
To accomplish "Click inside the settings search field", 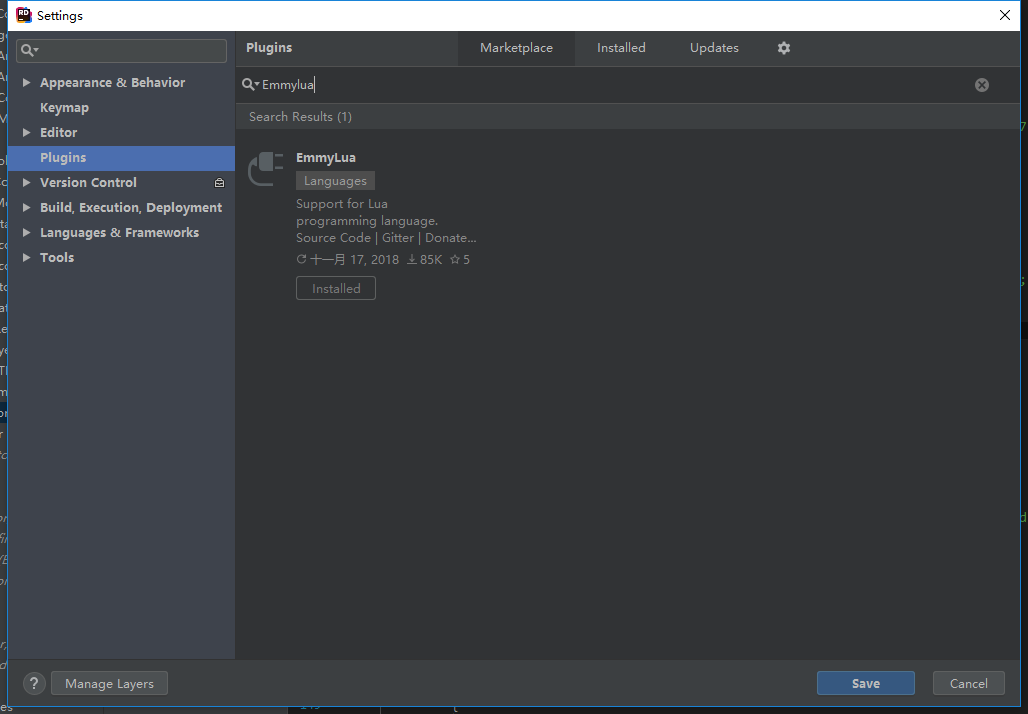I will (120, 50).
